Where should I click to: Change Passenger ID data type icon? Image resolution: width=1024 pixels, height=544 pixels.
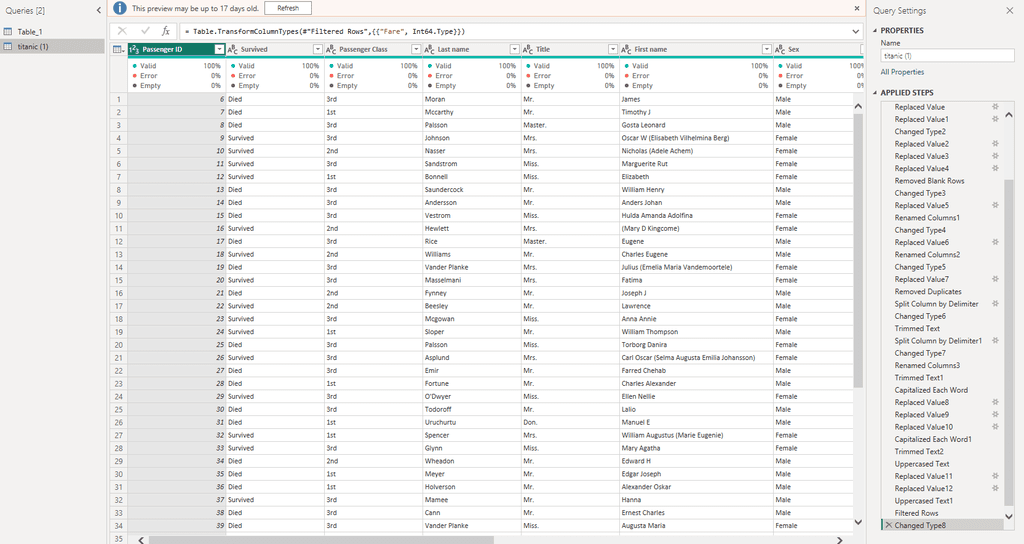pos(135,50)
